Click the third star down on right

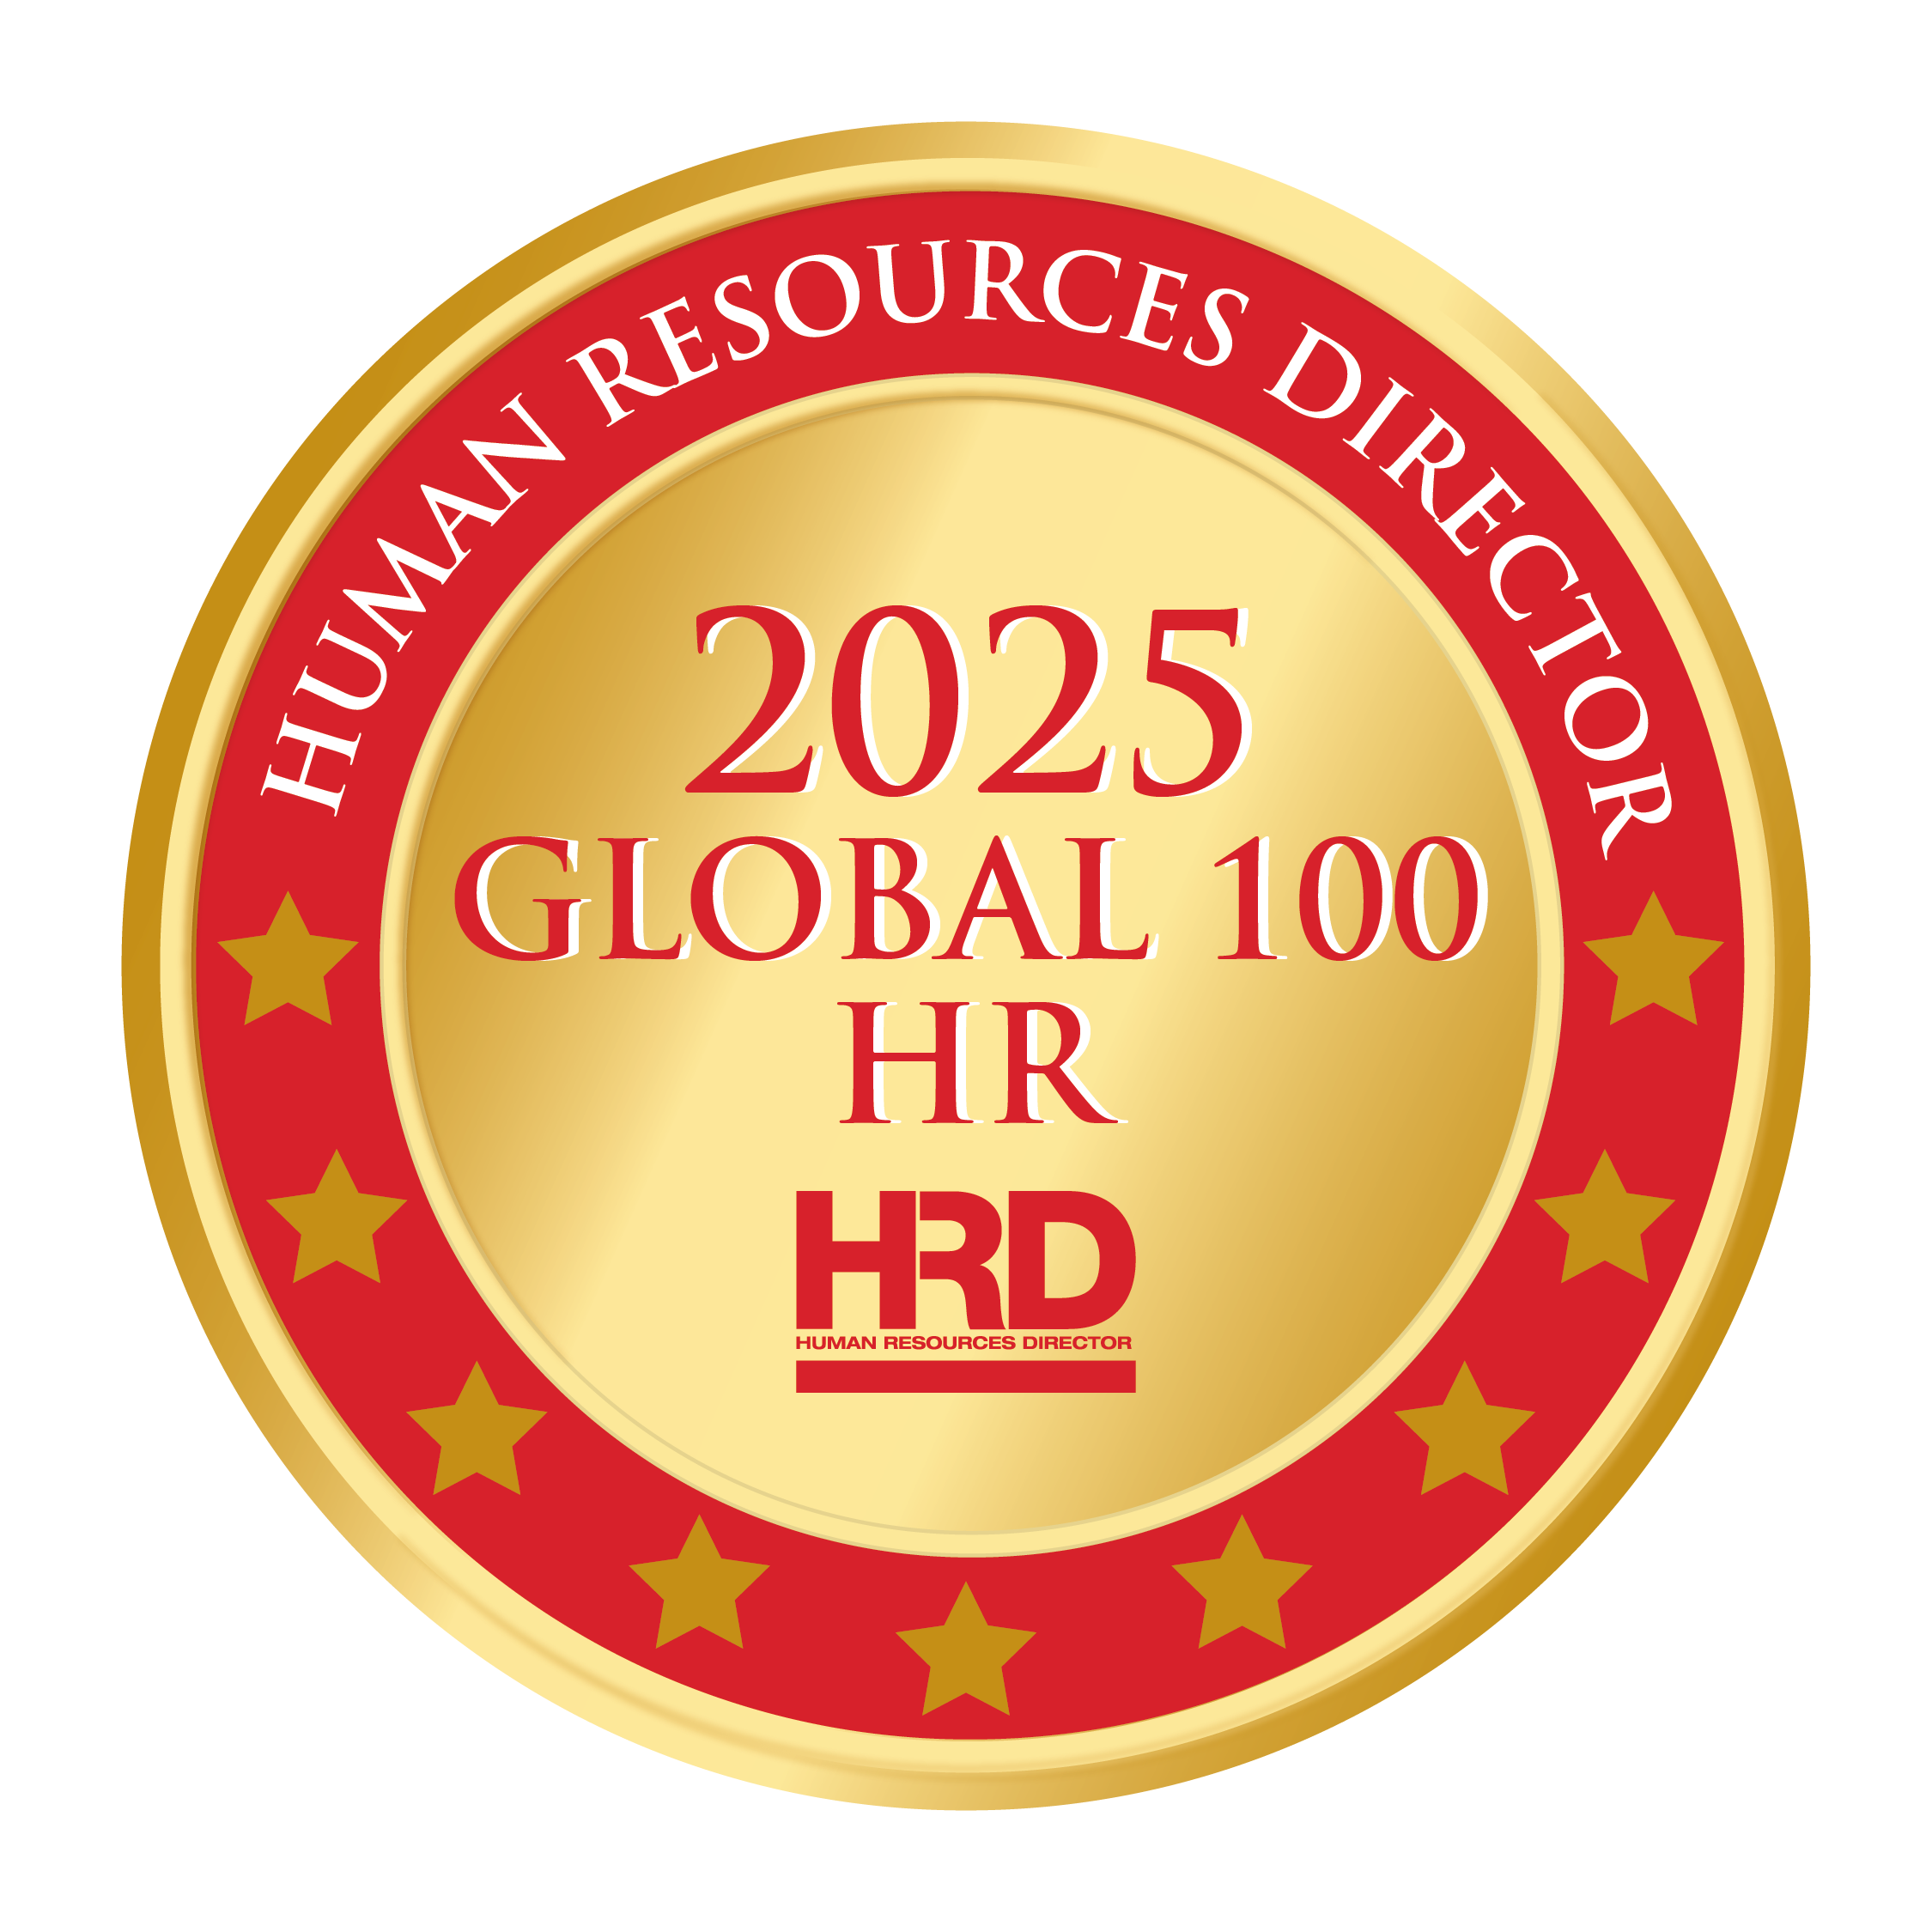[1464, 1433]
